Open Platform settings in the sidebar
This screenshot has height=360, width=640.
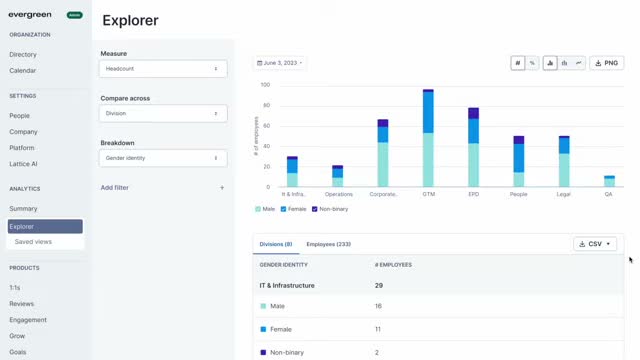point(22,148)
